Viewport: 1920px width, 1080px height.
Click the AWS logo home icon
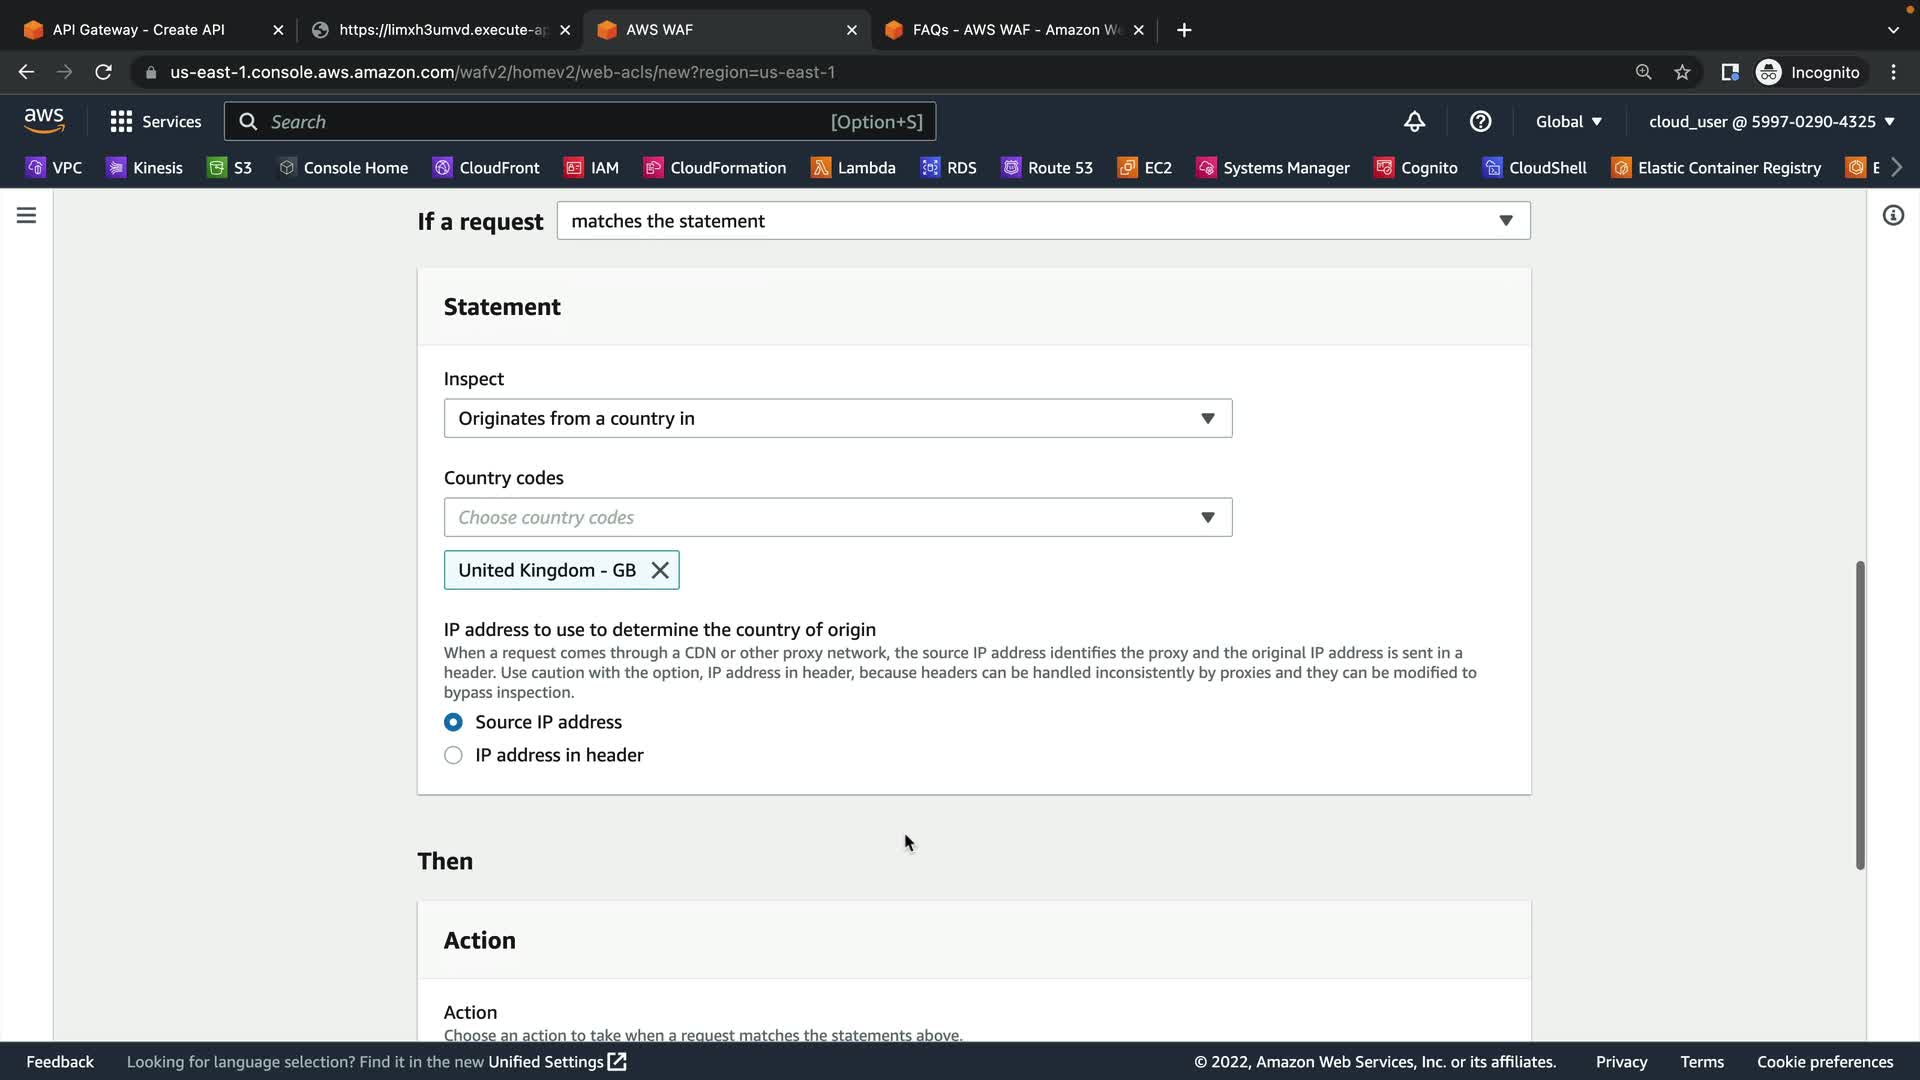tap(44, 121)
